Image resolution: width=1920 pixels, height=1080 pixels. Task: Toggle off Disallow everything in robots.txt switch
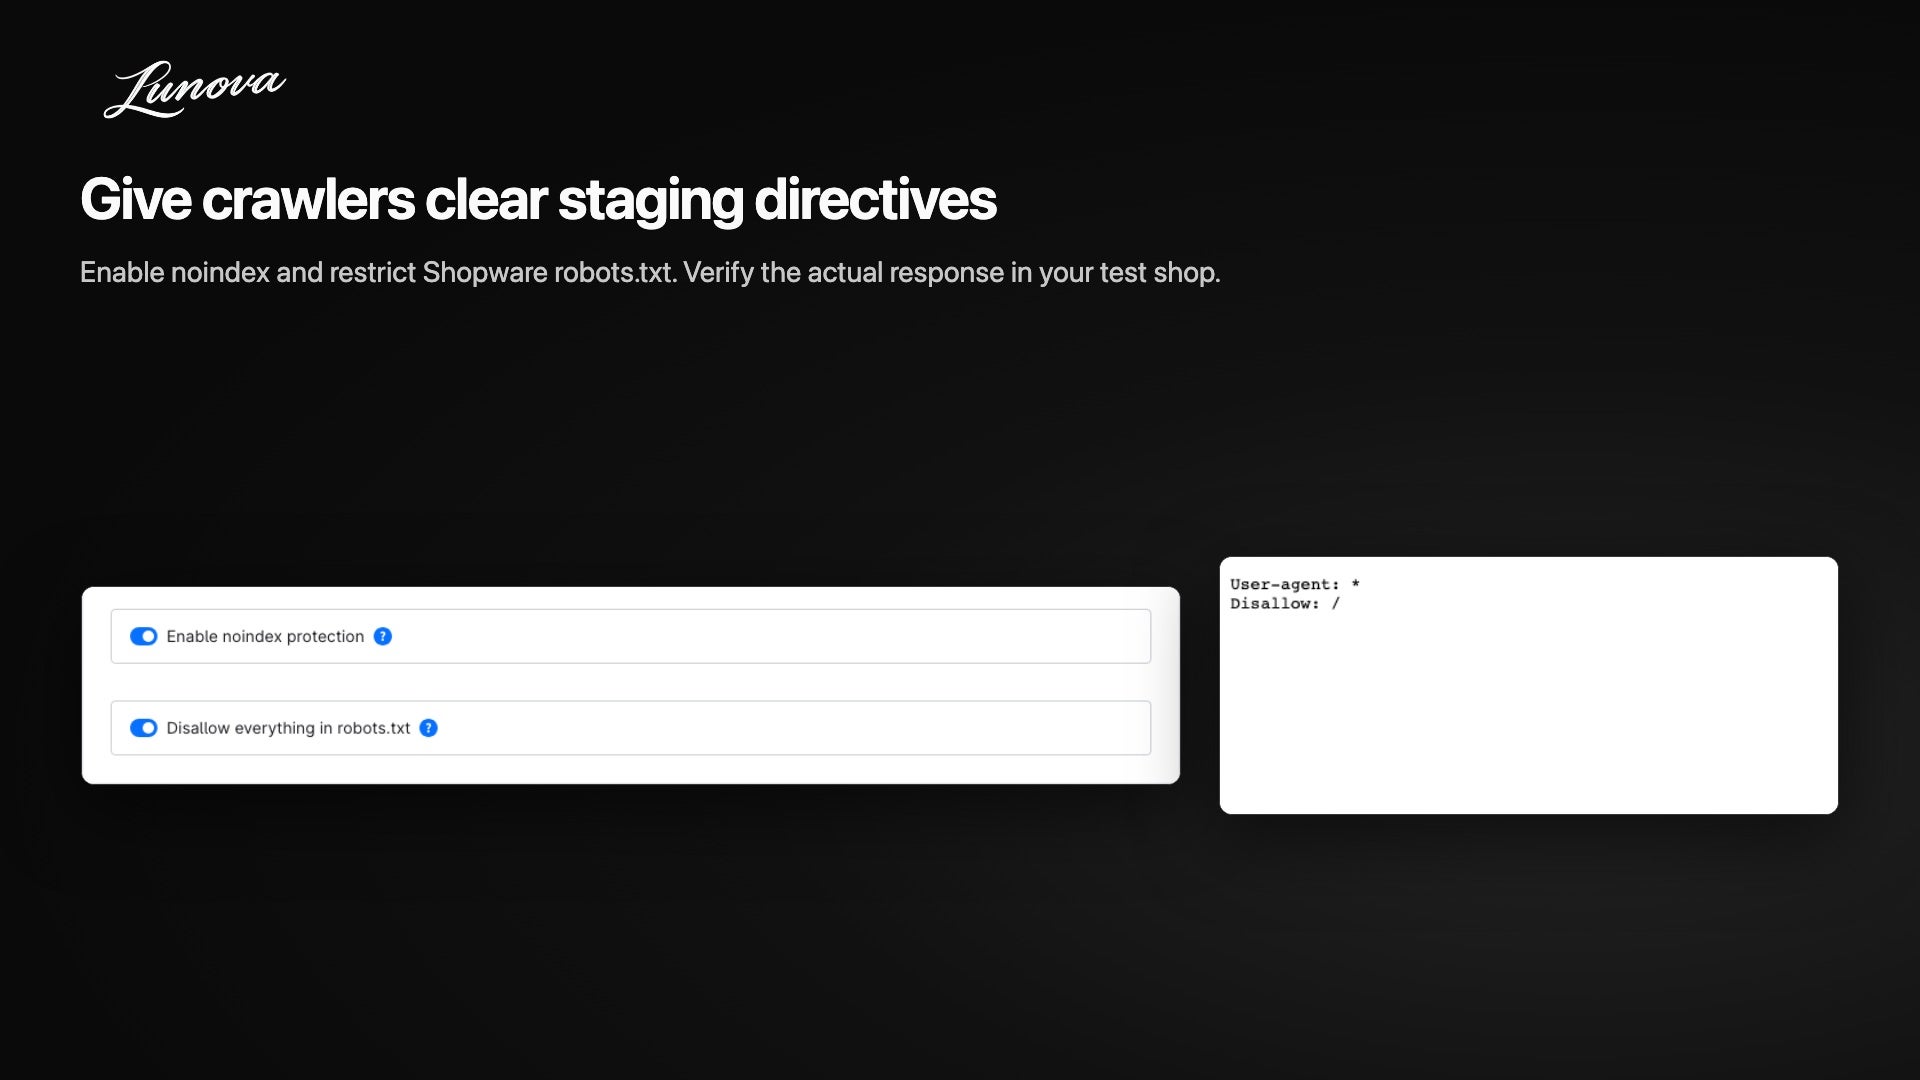[x=143, y=728]
